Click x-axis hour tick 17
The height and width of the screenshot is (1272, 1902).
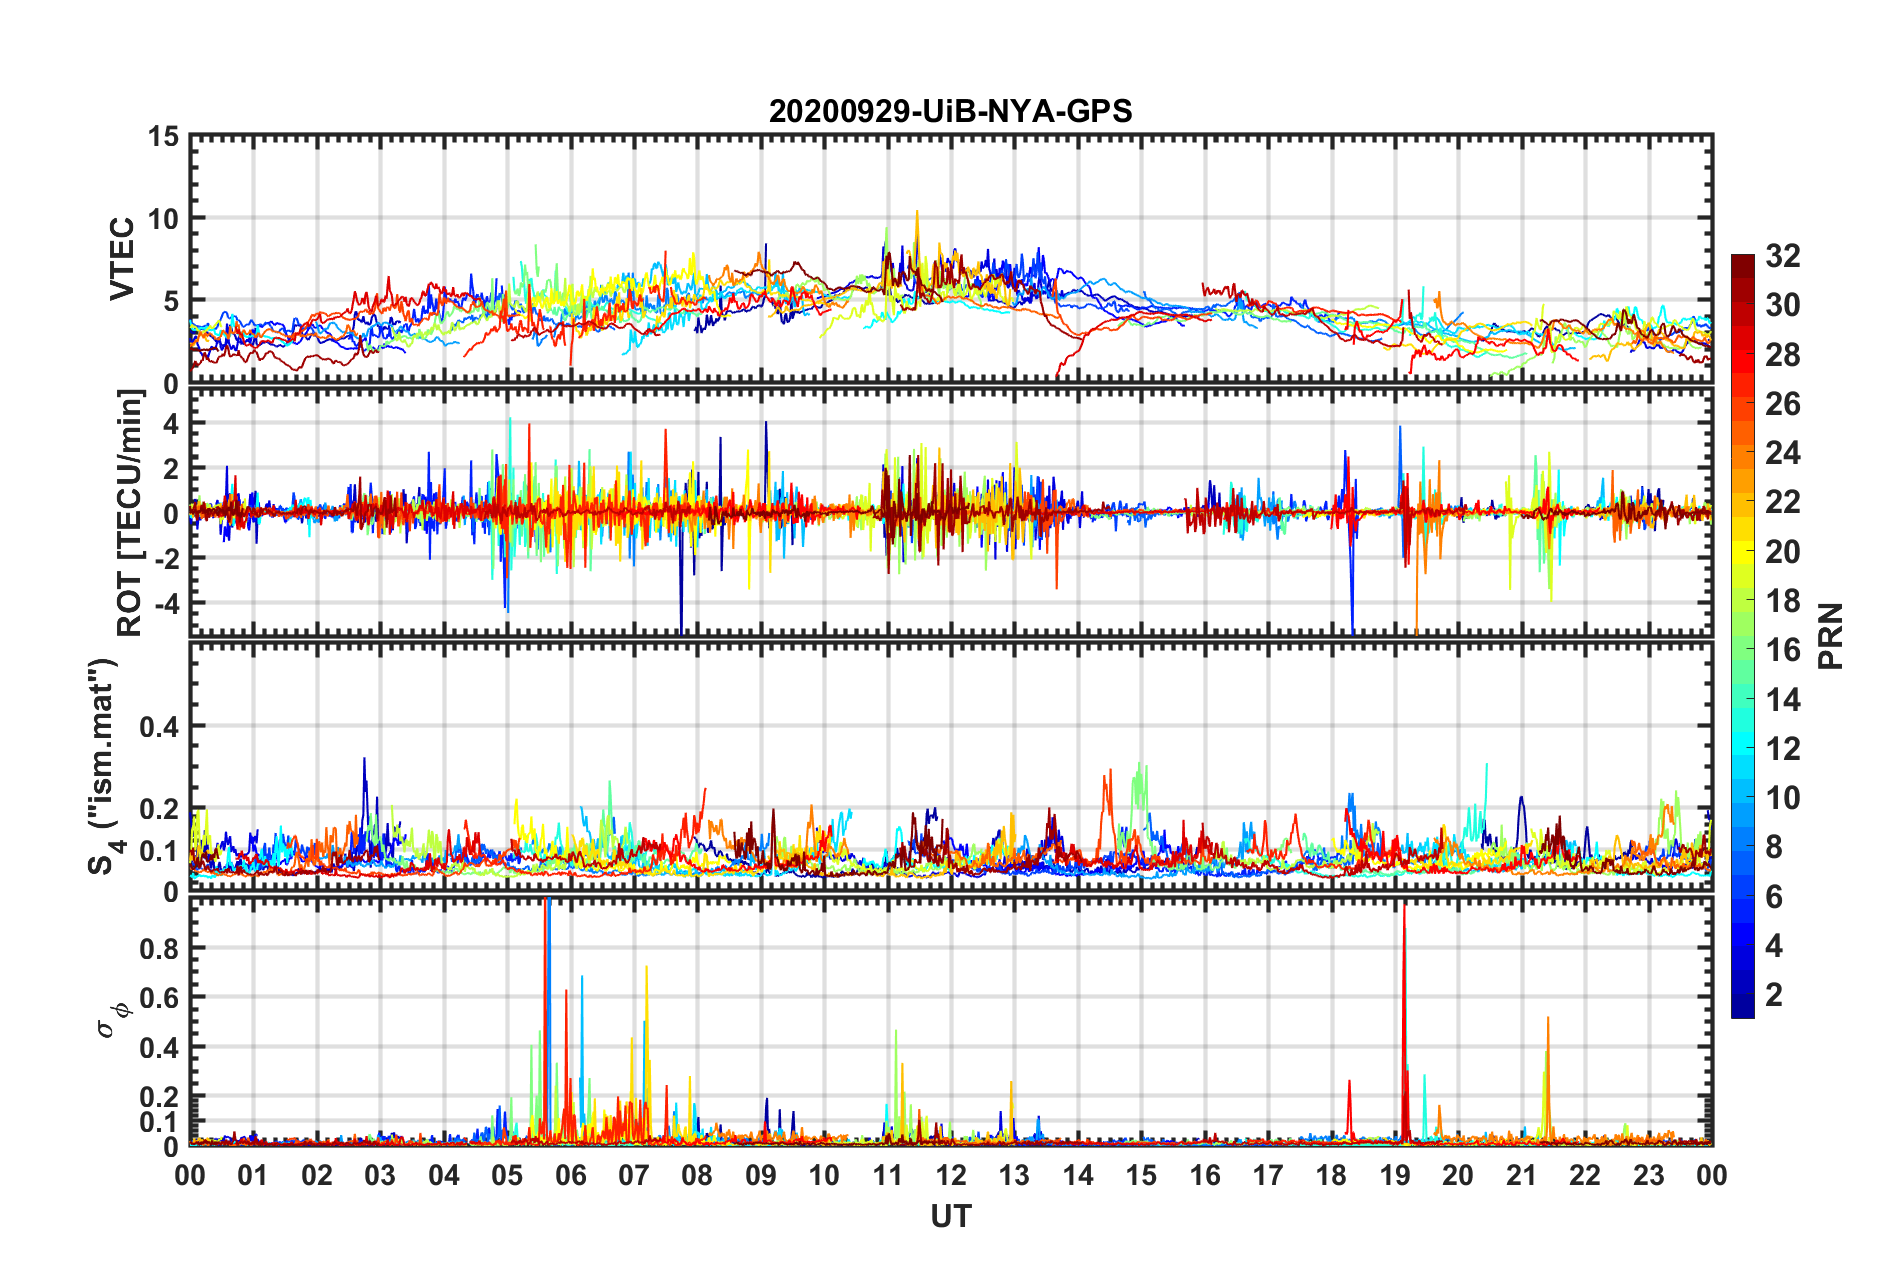1268,1175
